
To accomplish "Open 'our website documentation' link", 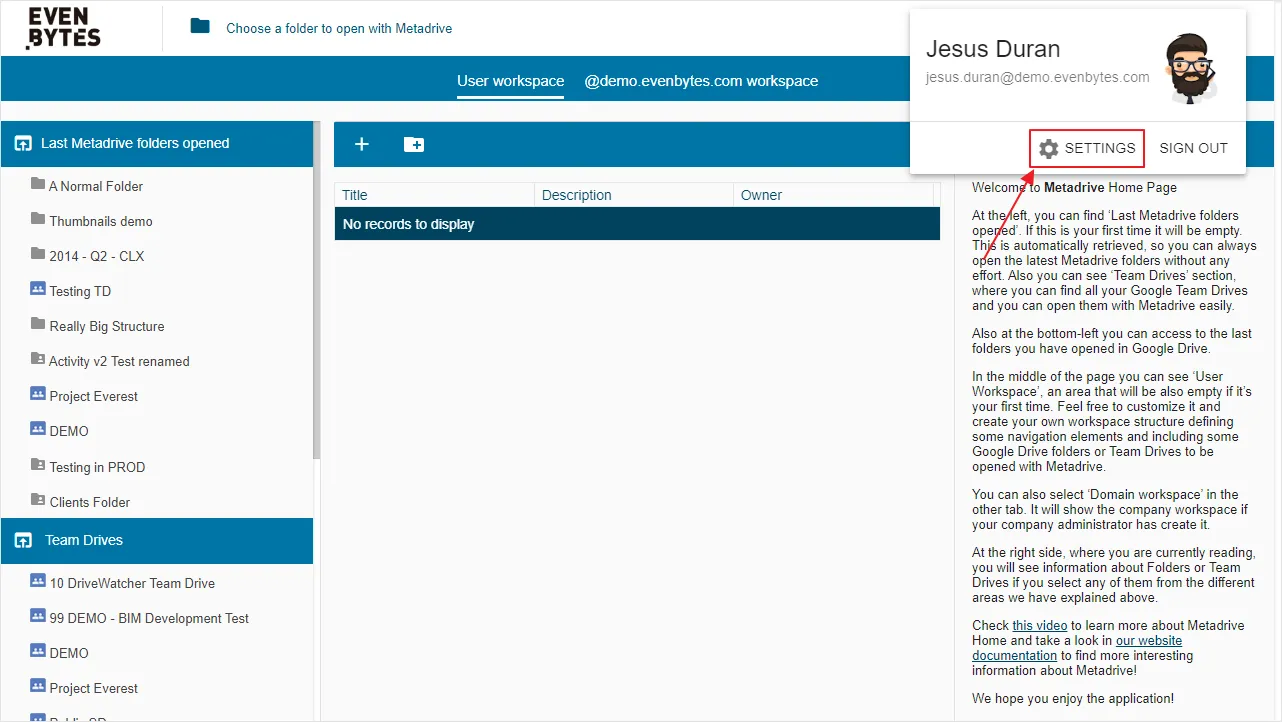I will pyautogui.click(x=1077, y=648).
